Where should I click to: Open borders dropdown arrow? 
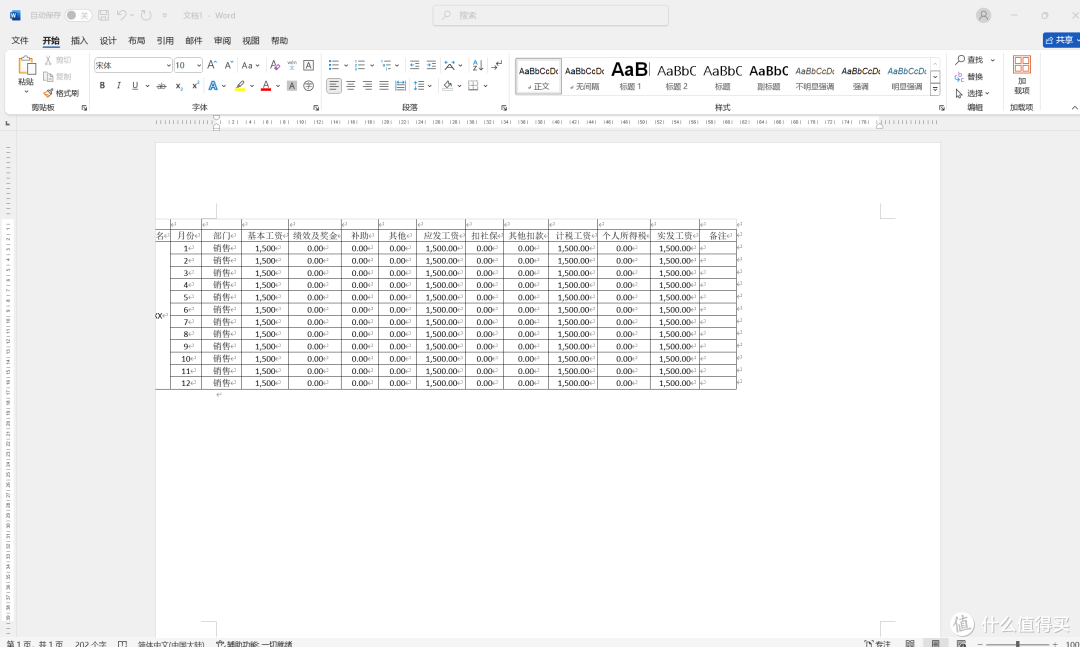coord(486,86)
